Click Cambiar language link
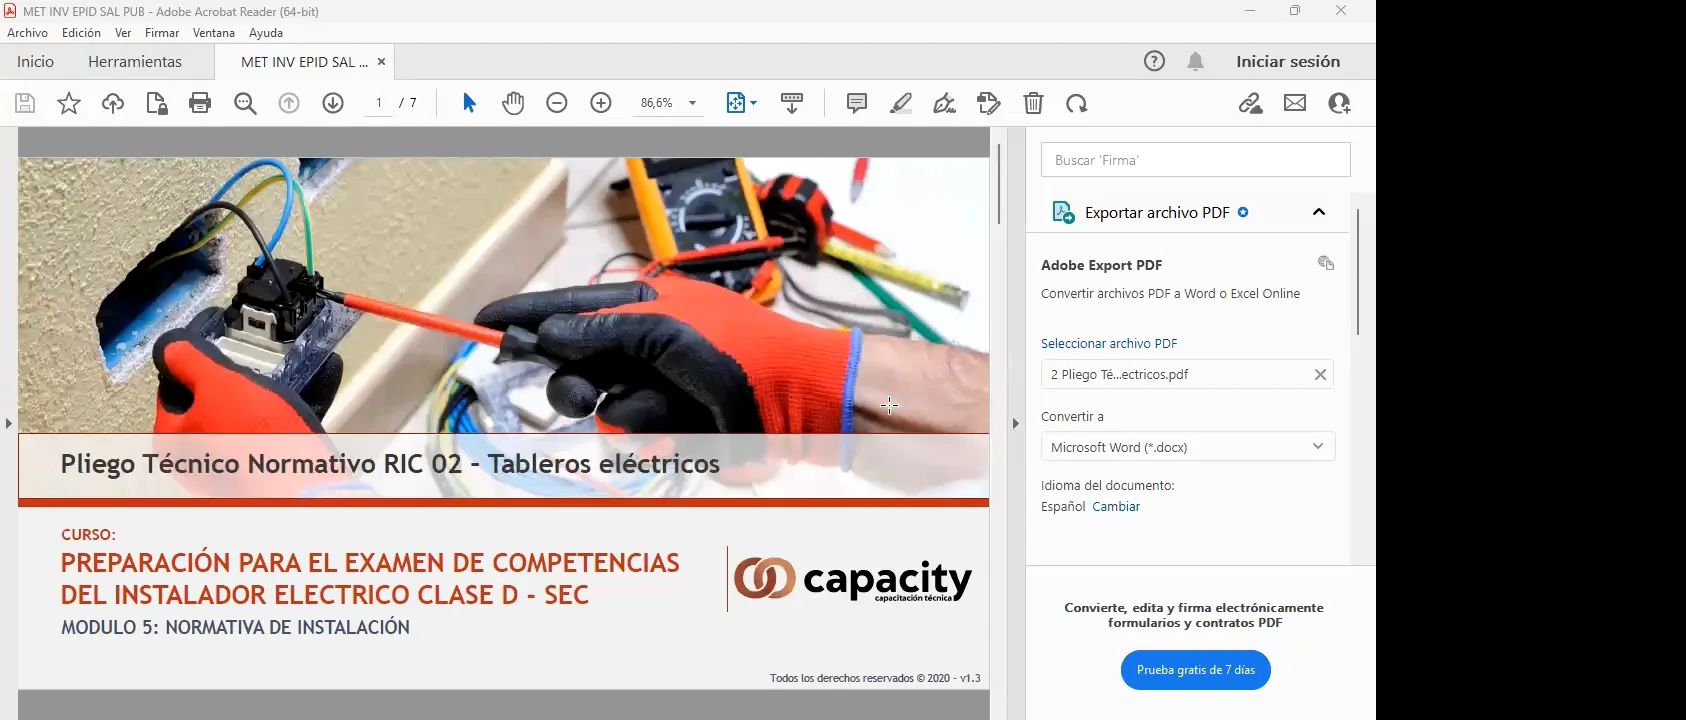 1116,506
